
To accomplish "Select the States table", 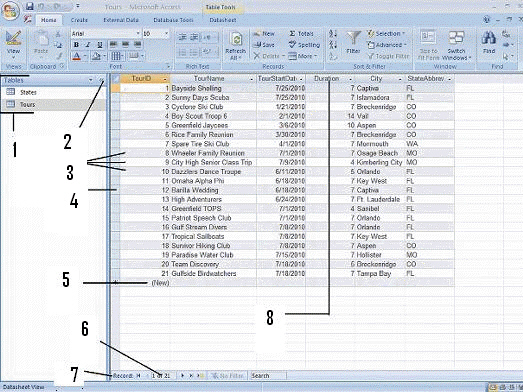I will pyautogui.click(x=53, y=92).
